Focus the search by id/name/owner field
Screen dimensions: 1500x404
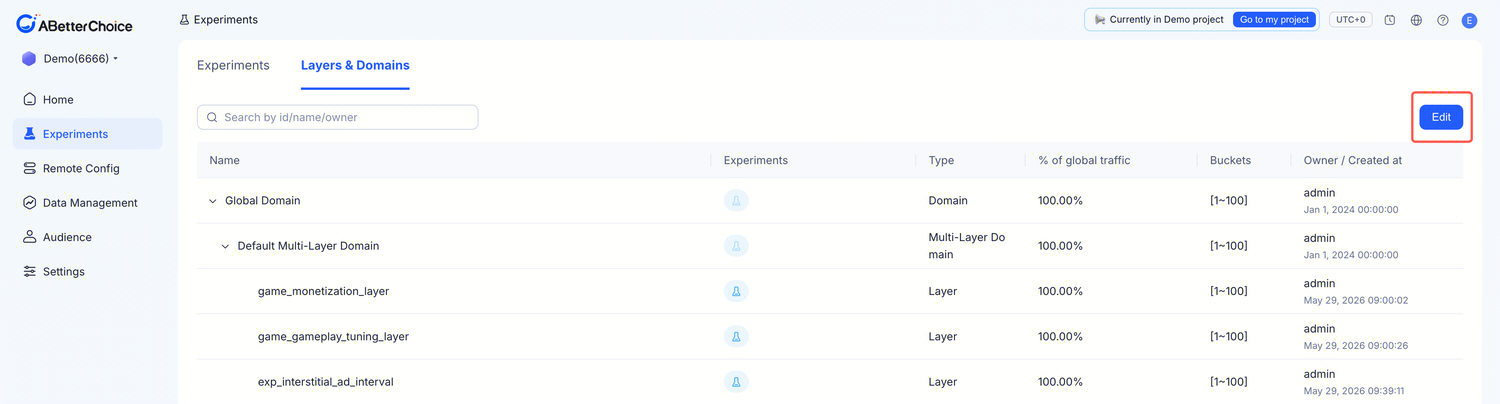337,117
